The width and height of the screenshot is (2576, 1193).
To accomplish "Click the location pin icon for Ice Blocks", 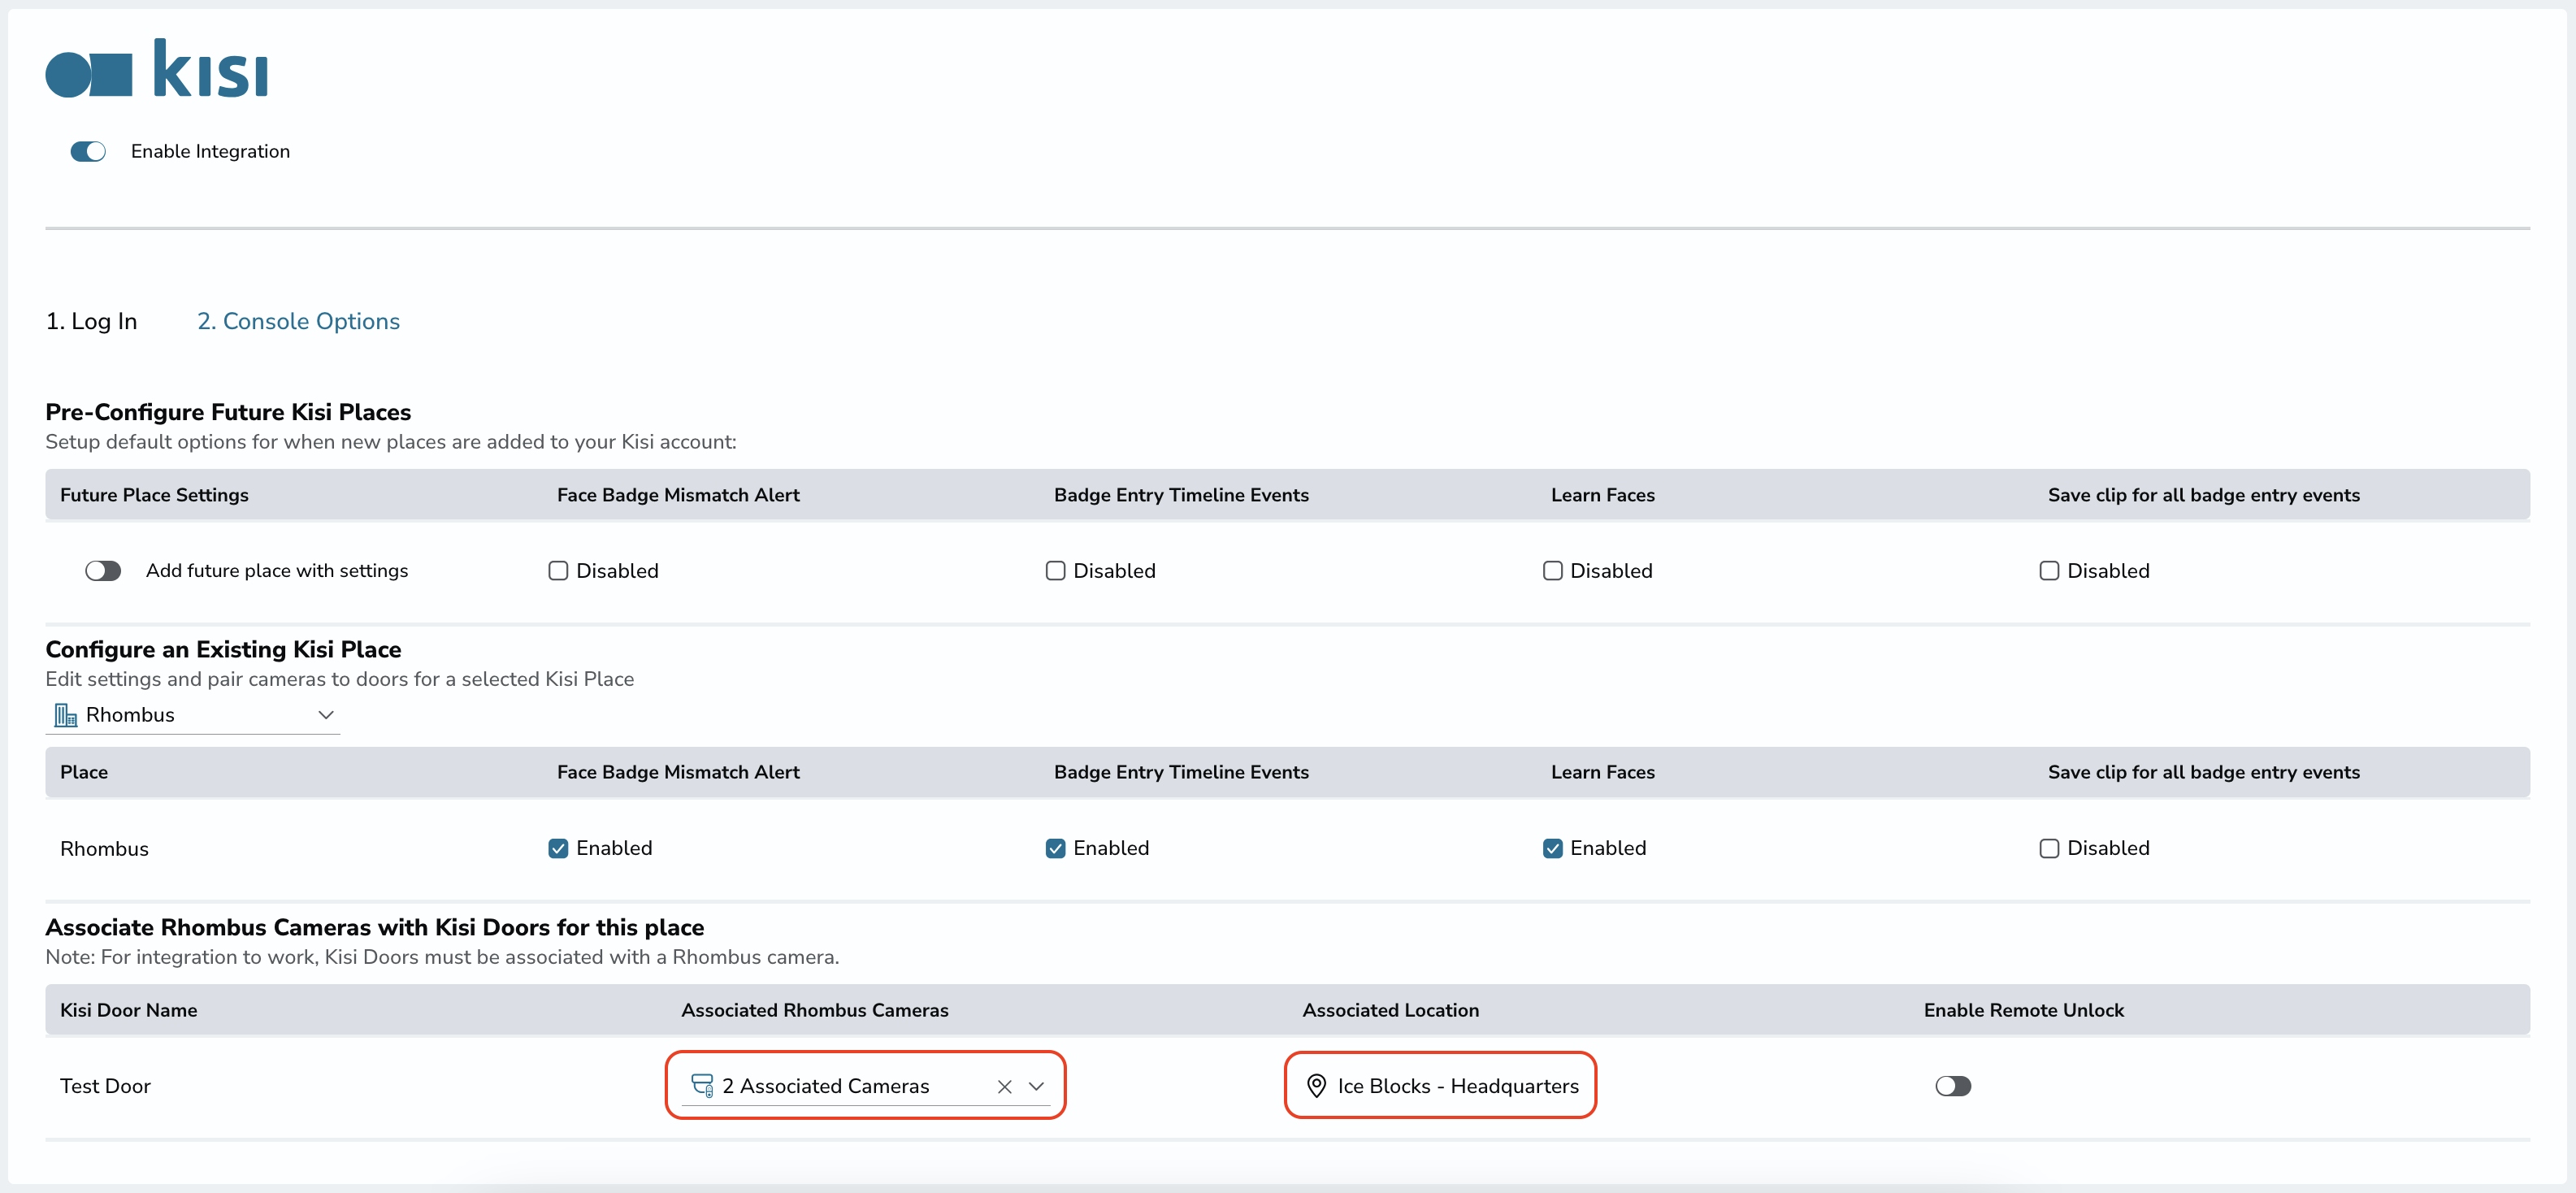I will (x=1317, y=1086).
